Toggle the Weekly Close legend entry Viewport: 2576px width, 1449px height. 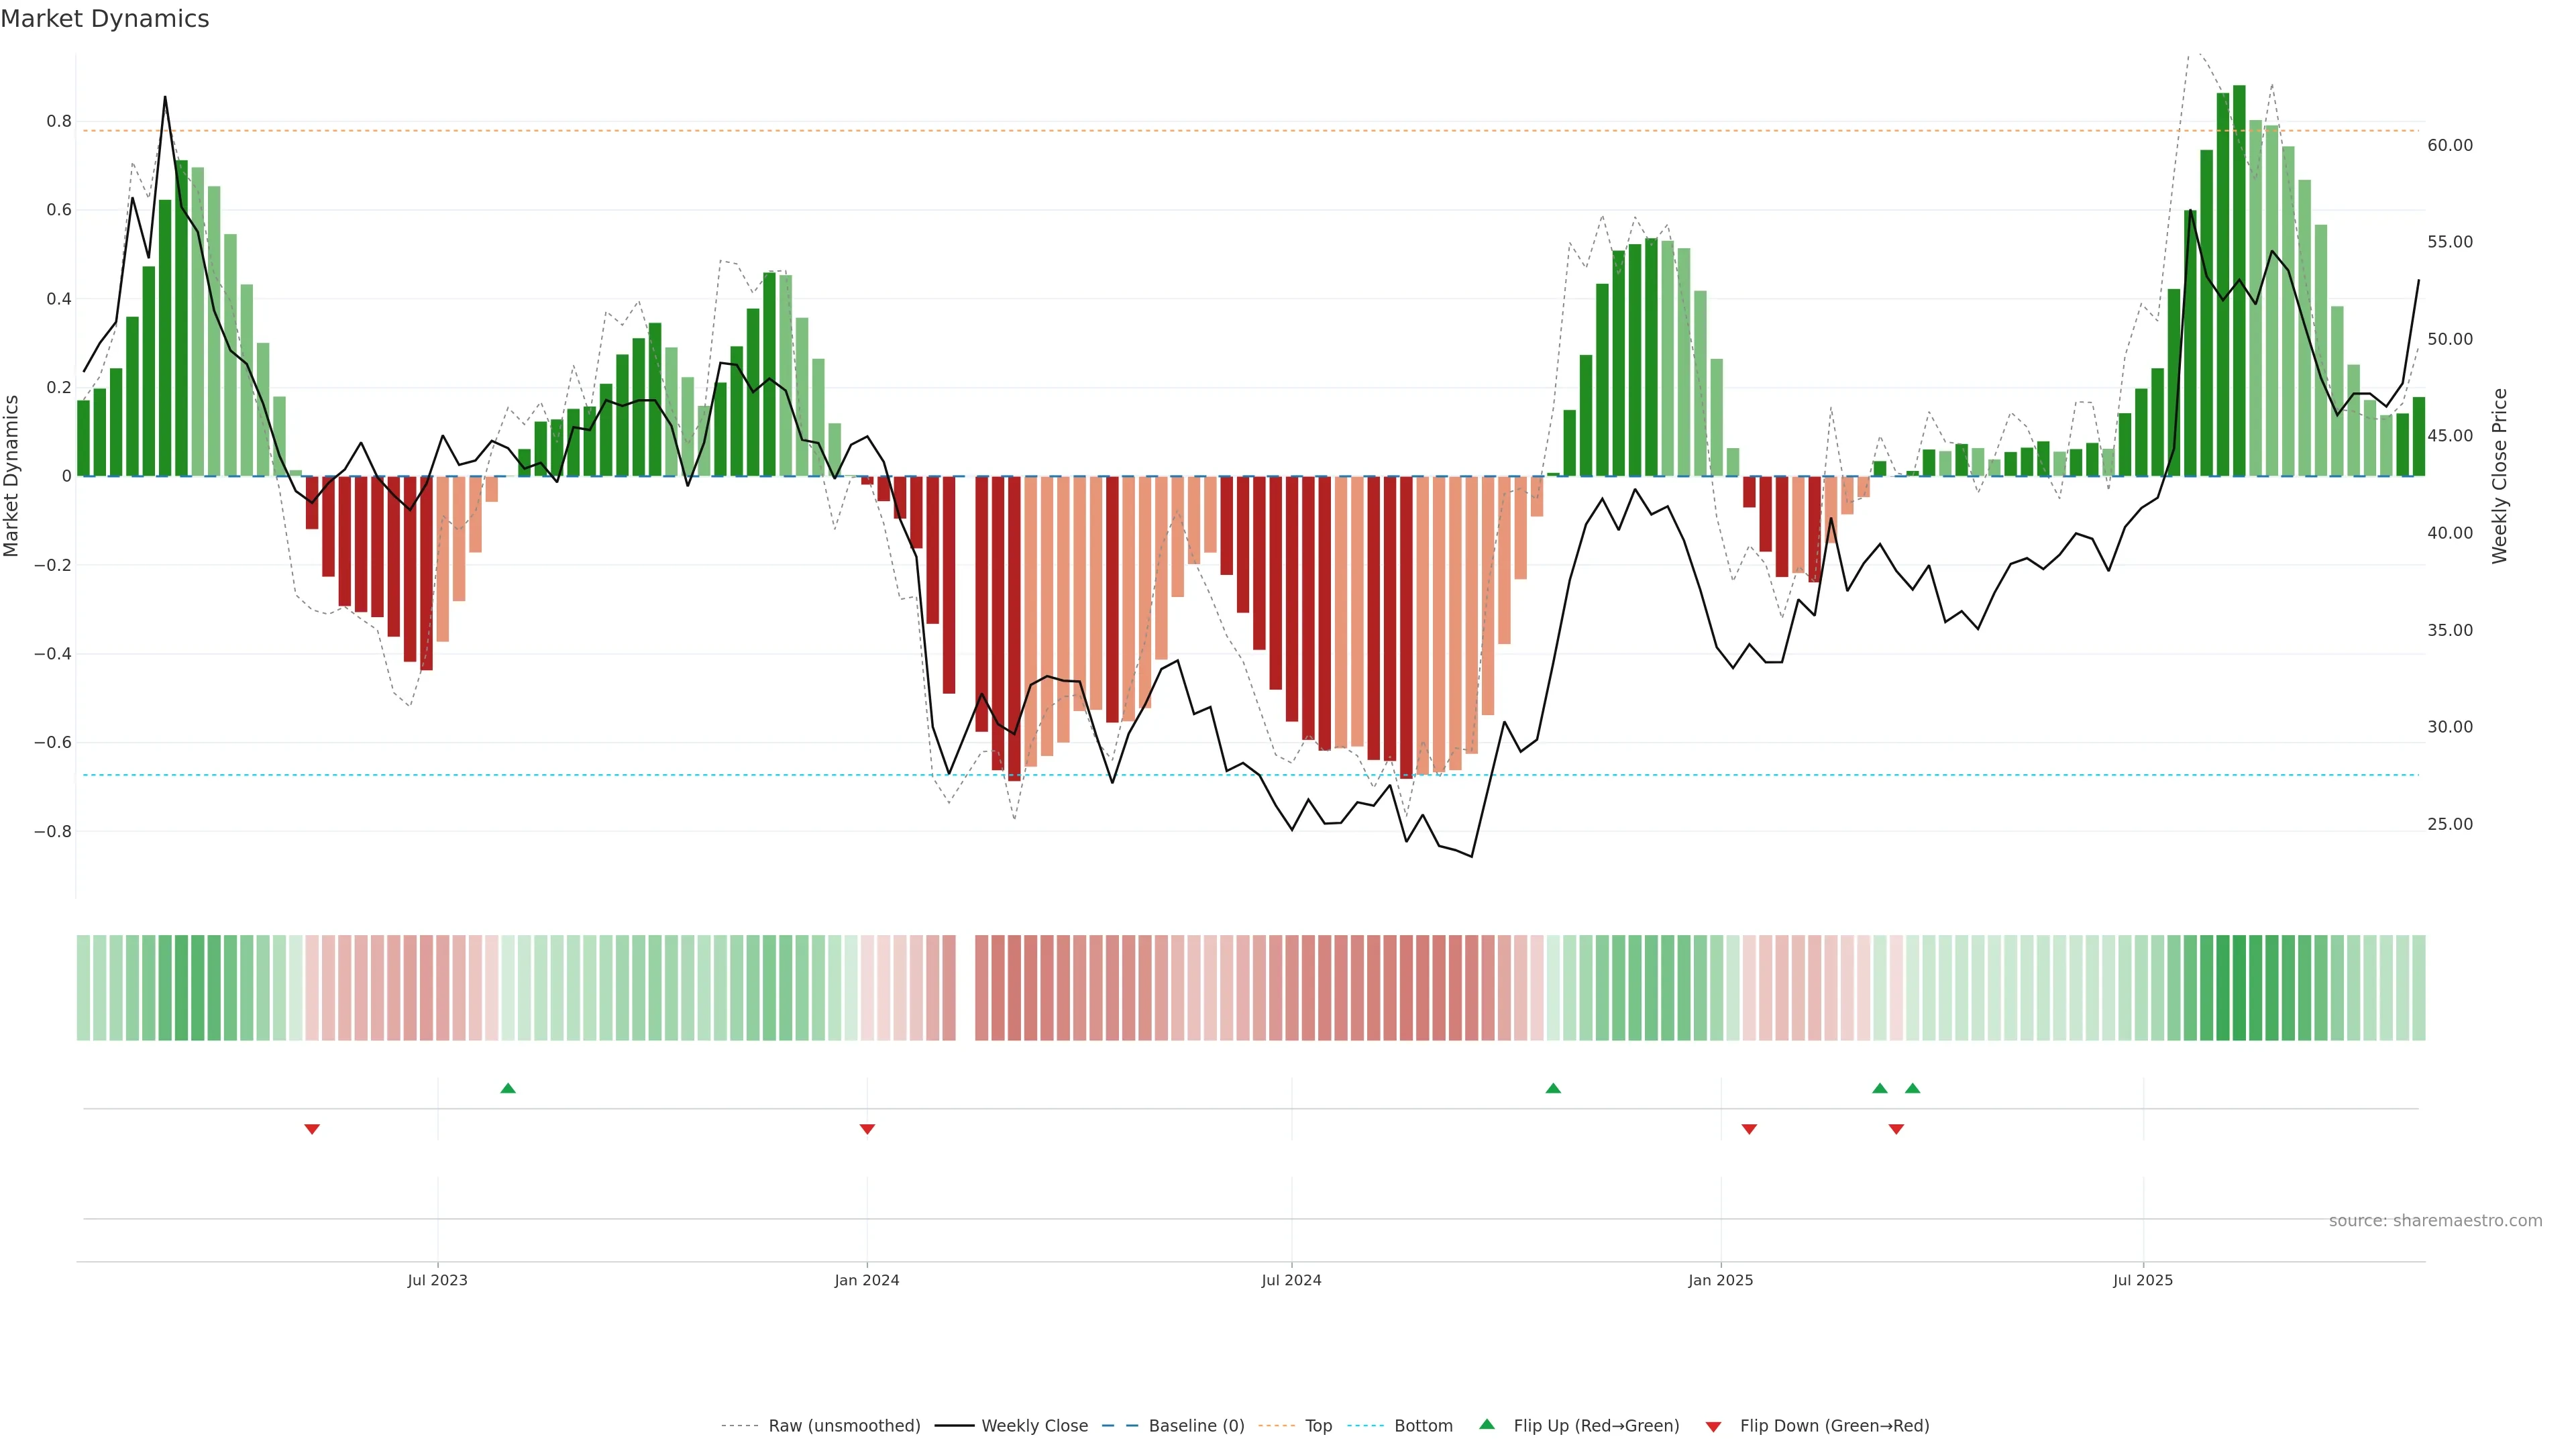point(1034,1426)
